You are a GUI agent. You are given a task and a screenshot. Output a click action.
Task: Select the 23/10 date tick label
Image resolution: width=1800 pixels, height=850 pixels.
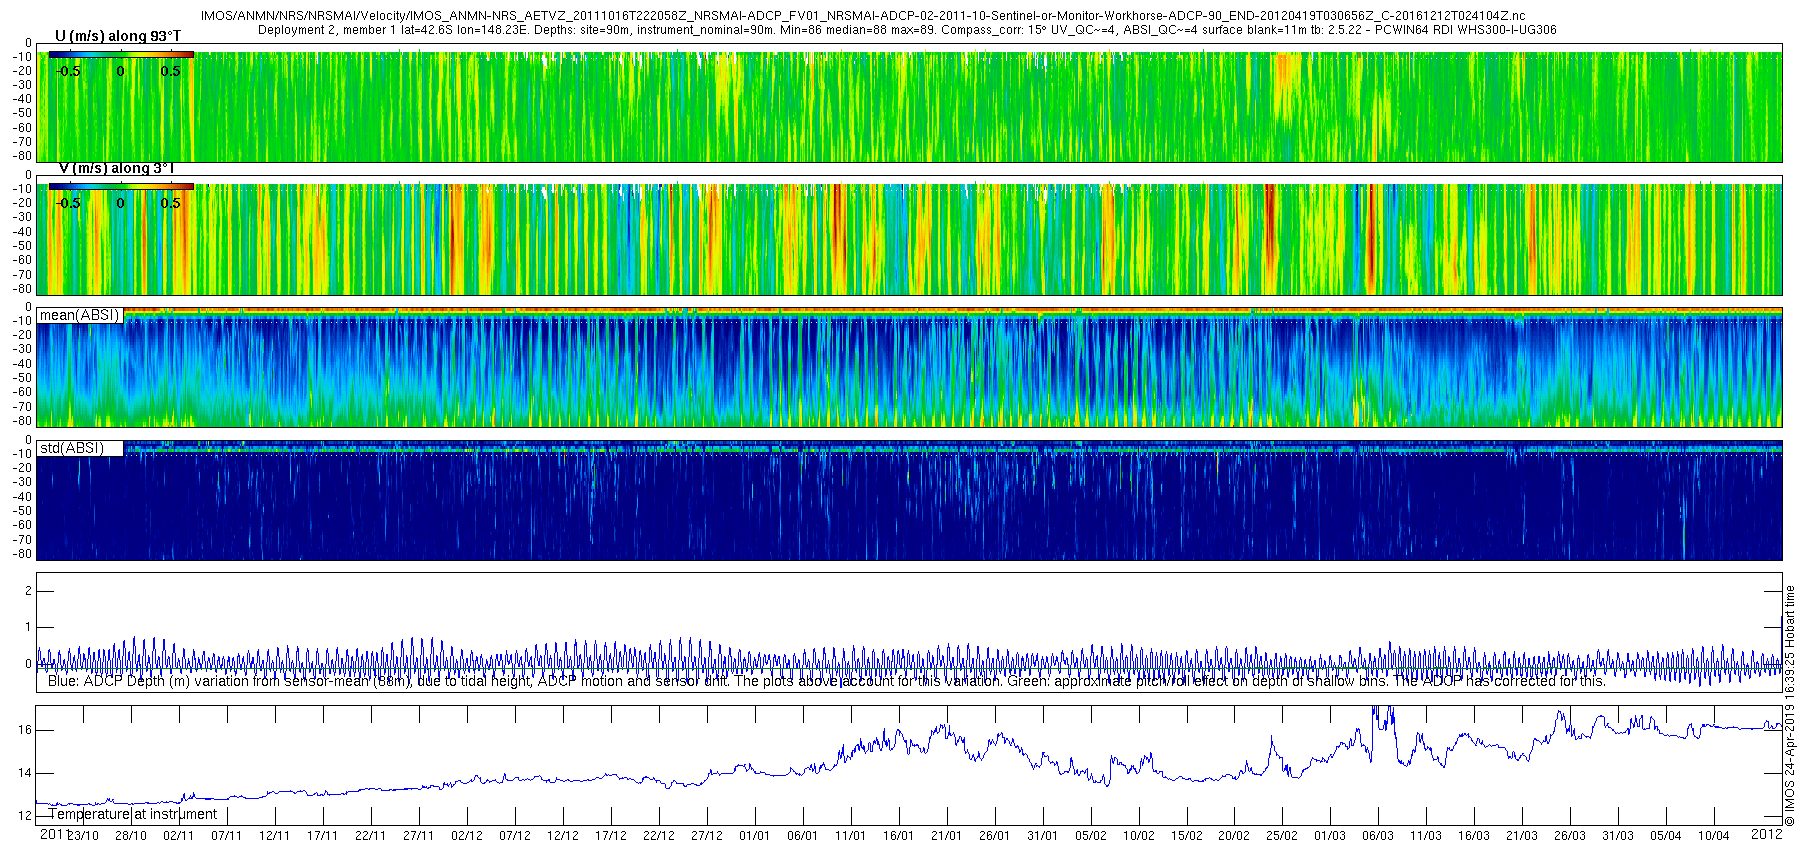[83, 836]
